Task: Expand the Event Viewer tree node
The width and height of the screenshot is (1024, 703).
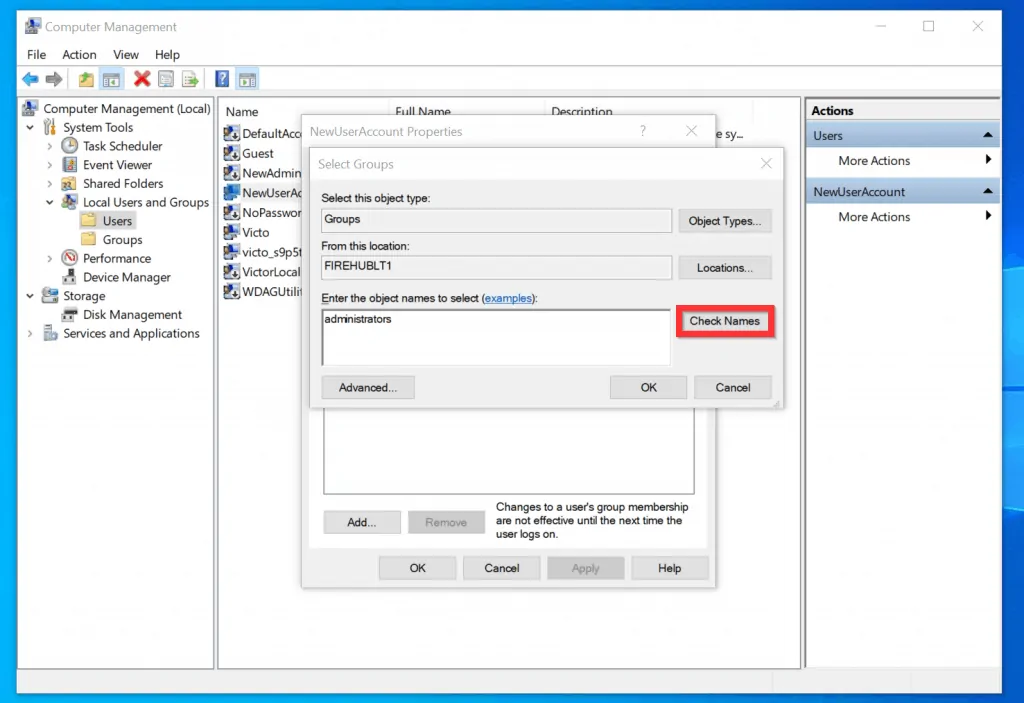Action: (x=49, y=164)
